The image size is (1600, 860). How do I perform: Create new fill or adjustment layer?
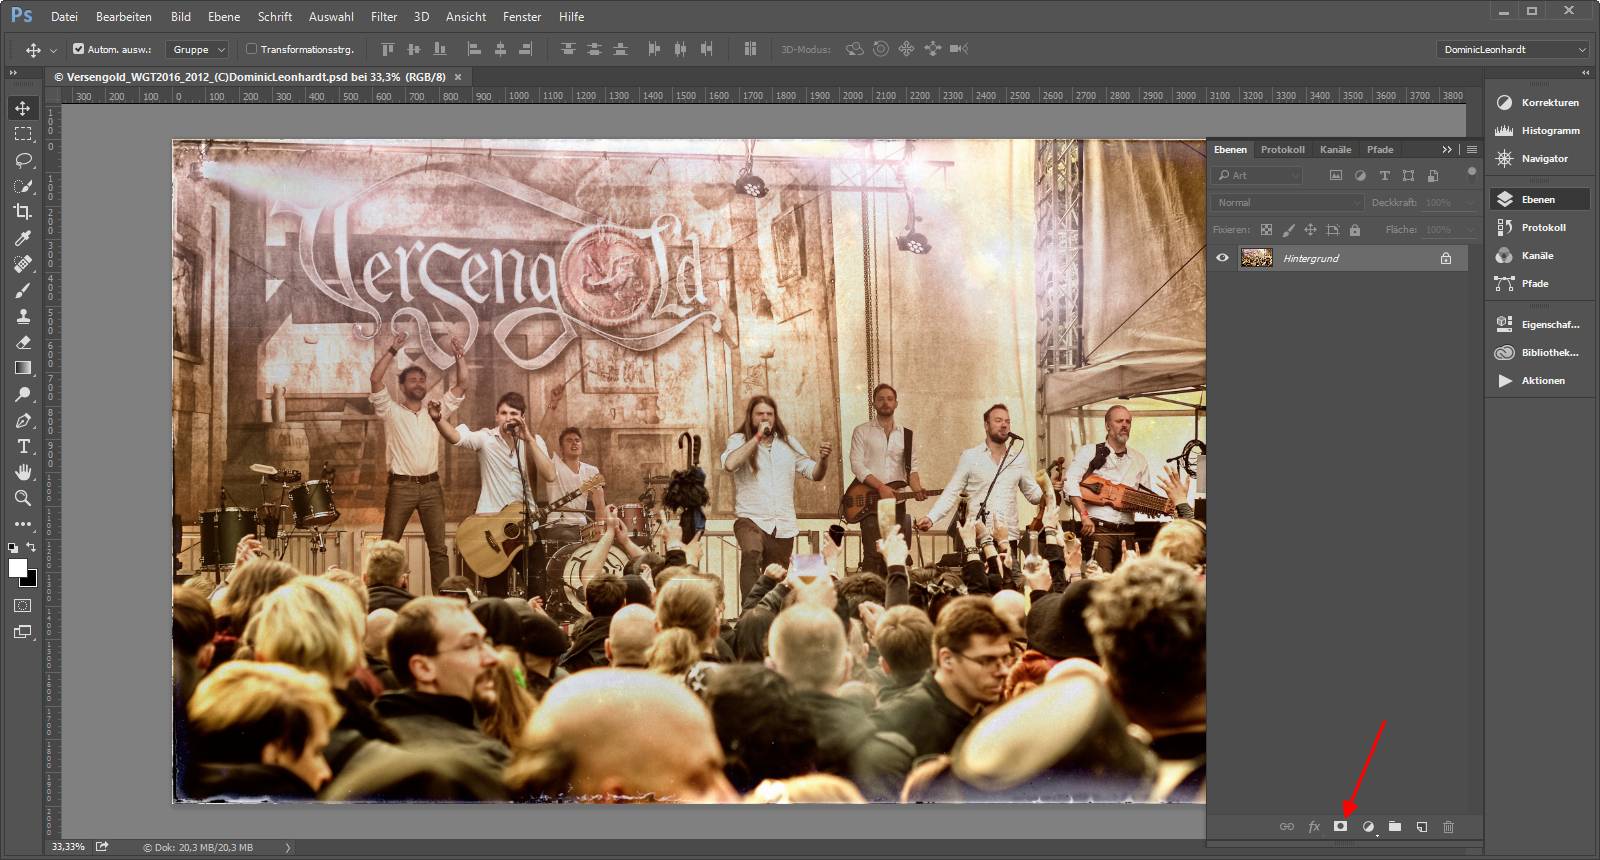coord(1368,826)
